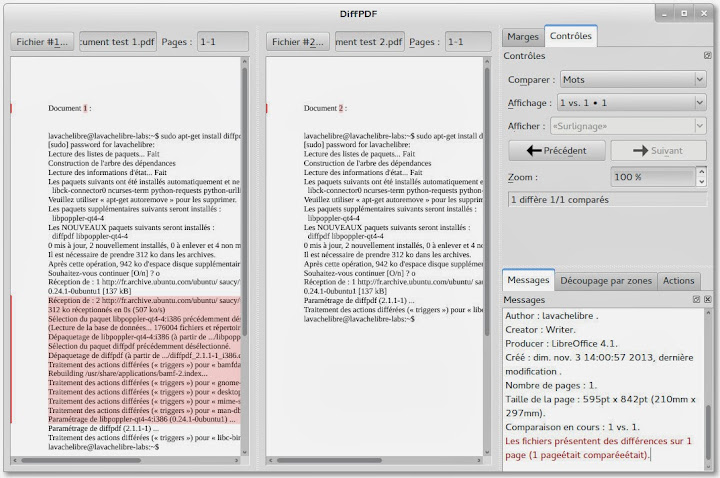Image resolution: width=720 pixels, height=478 pixels.
Task: Click the Pages field of file #1
Action: pos(223,42)
